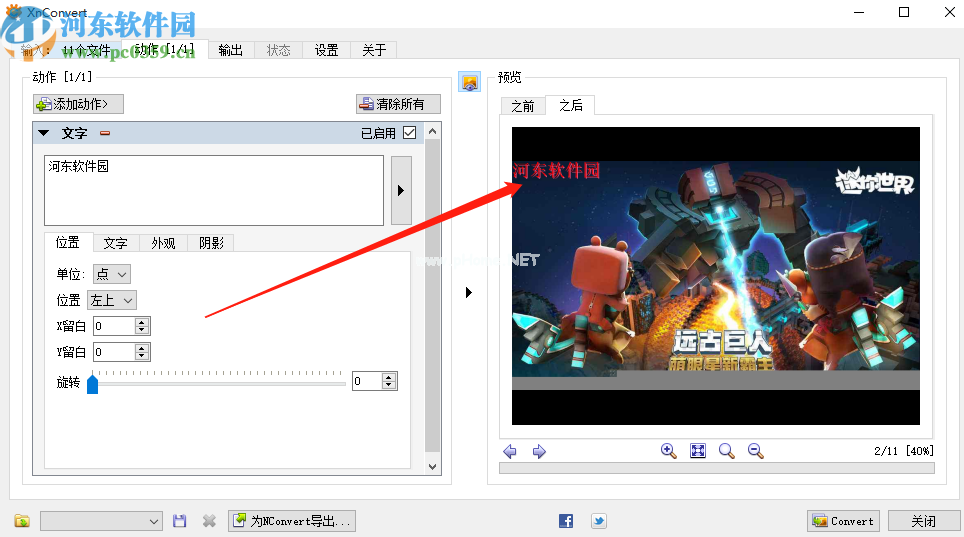
Task: Toggle the preview panel icon button
Action: [x=469, y=82]
